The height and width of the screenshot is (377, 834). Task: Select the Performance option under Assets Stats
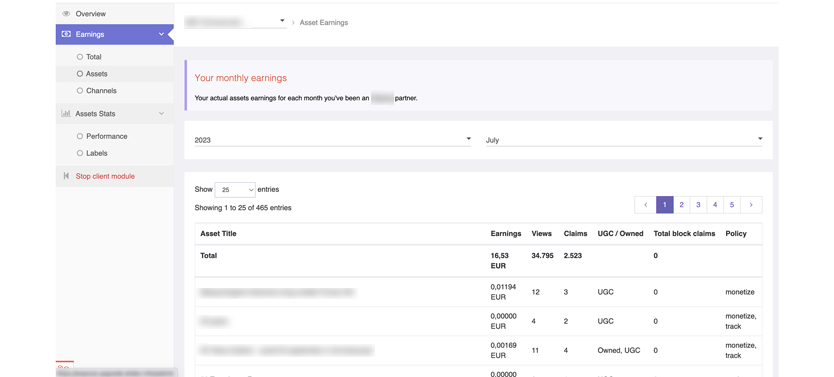(102, 136)
